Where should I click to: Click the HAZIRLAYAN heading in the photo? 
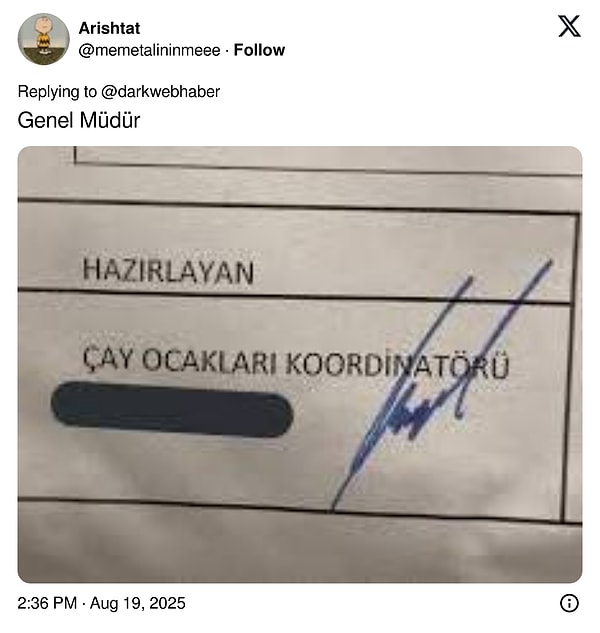168,272
